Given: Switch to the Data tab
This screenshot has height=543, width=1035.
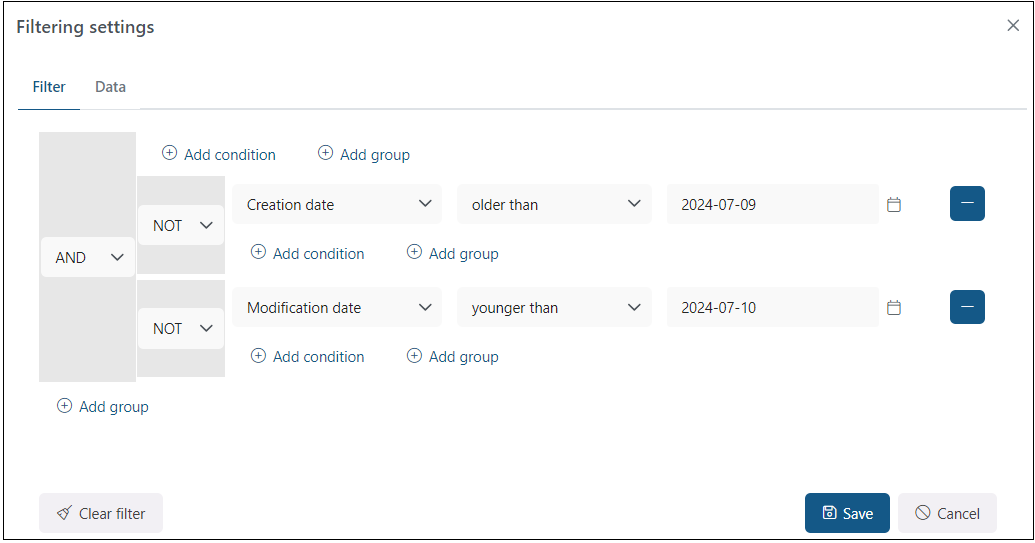Looking at the screenshot, I should click(110, 87).
